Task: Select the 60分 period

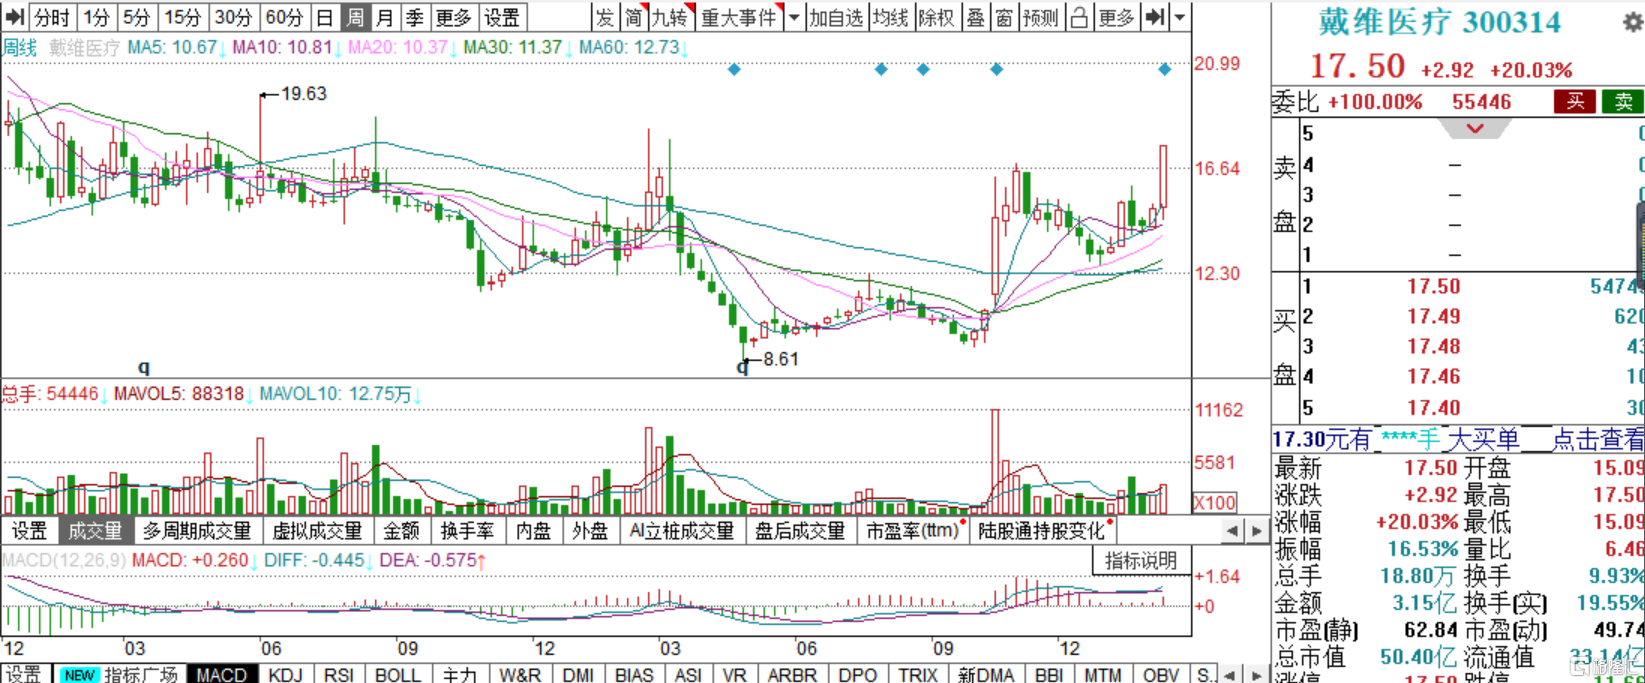Action: point(284,17)
